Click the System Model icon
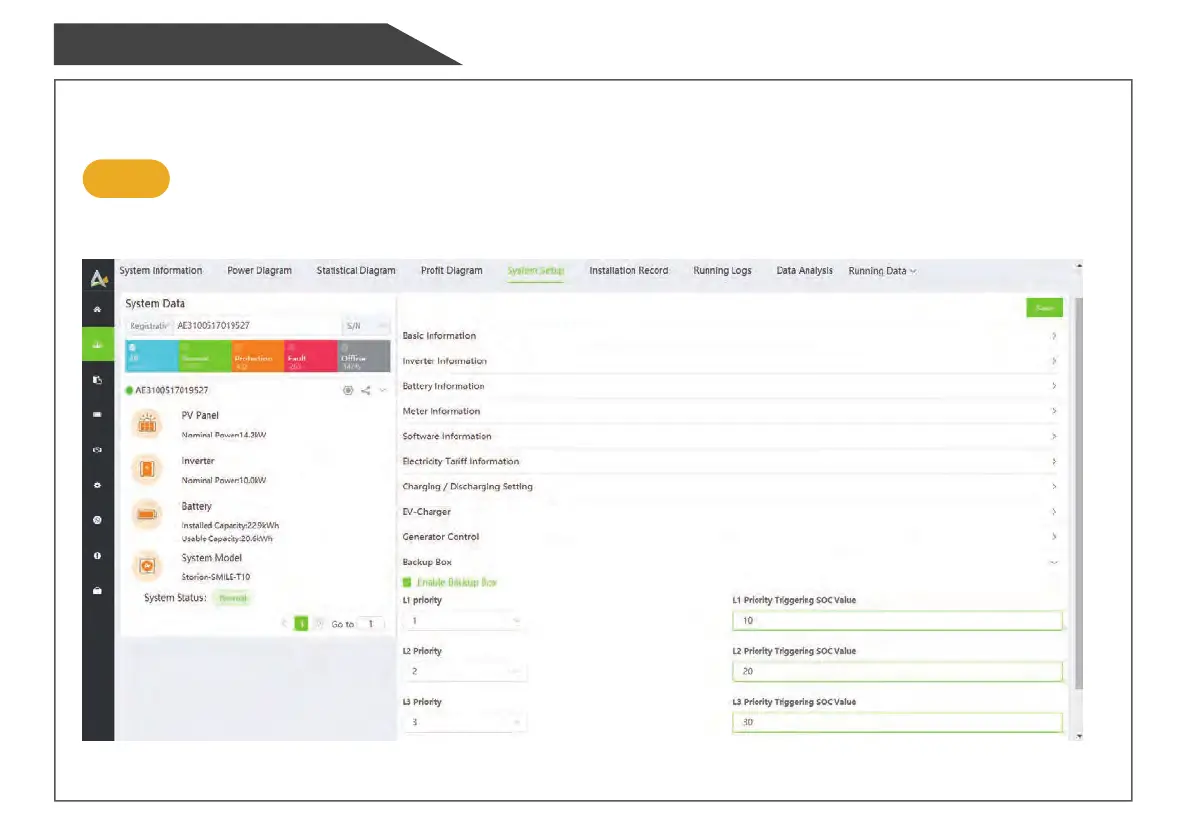This screenshot has height=839, width=1191. point(147,566)
